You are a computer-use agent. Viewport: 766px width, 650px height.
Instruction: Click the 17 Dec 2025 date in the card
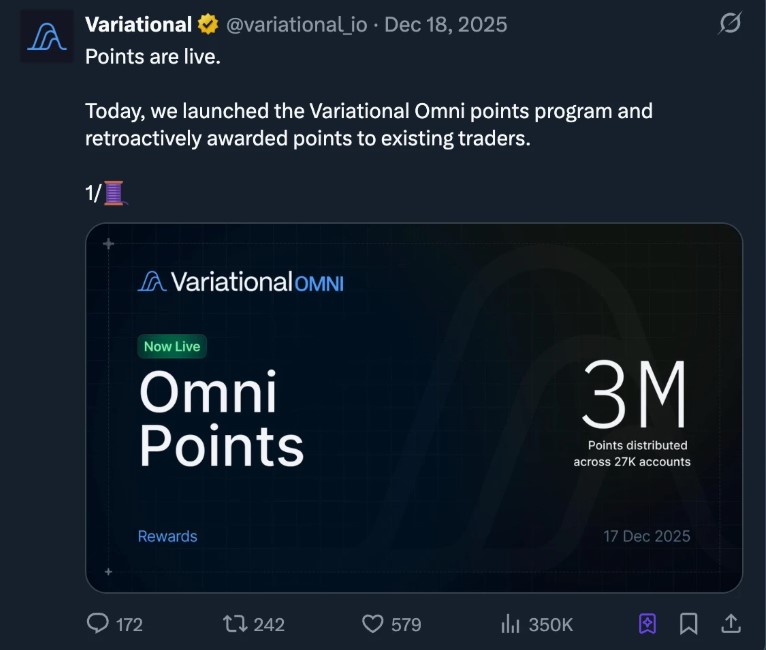[x=647, y=536]
